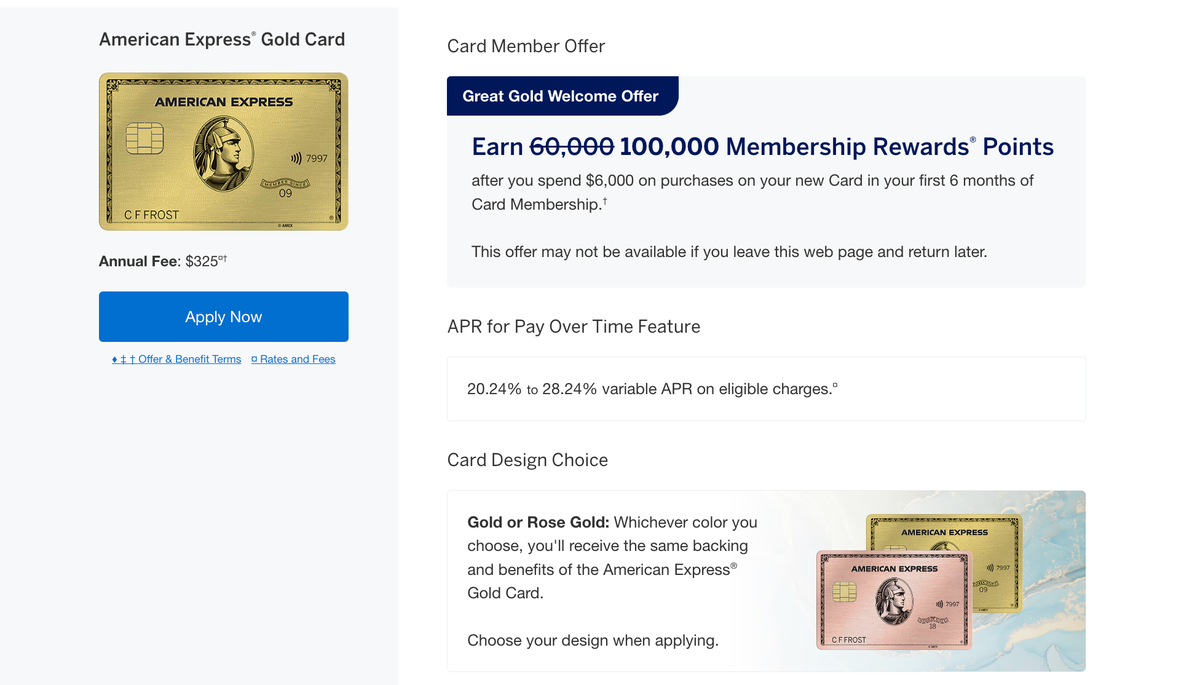Screen dimensions: 1200x685
Task: Click the strikethrough 60,000 points text
Action: [571, 146]
